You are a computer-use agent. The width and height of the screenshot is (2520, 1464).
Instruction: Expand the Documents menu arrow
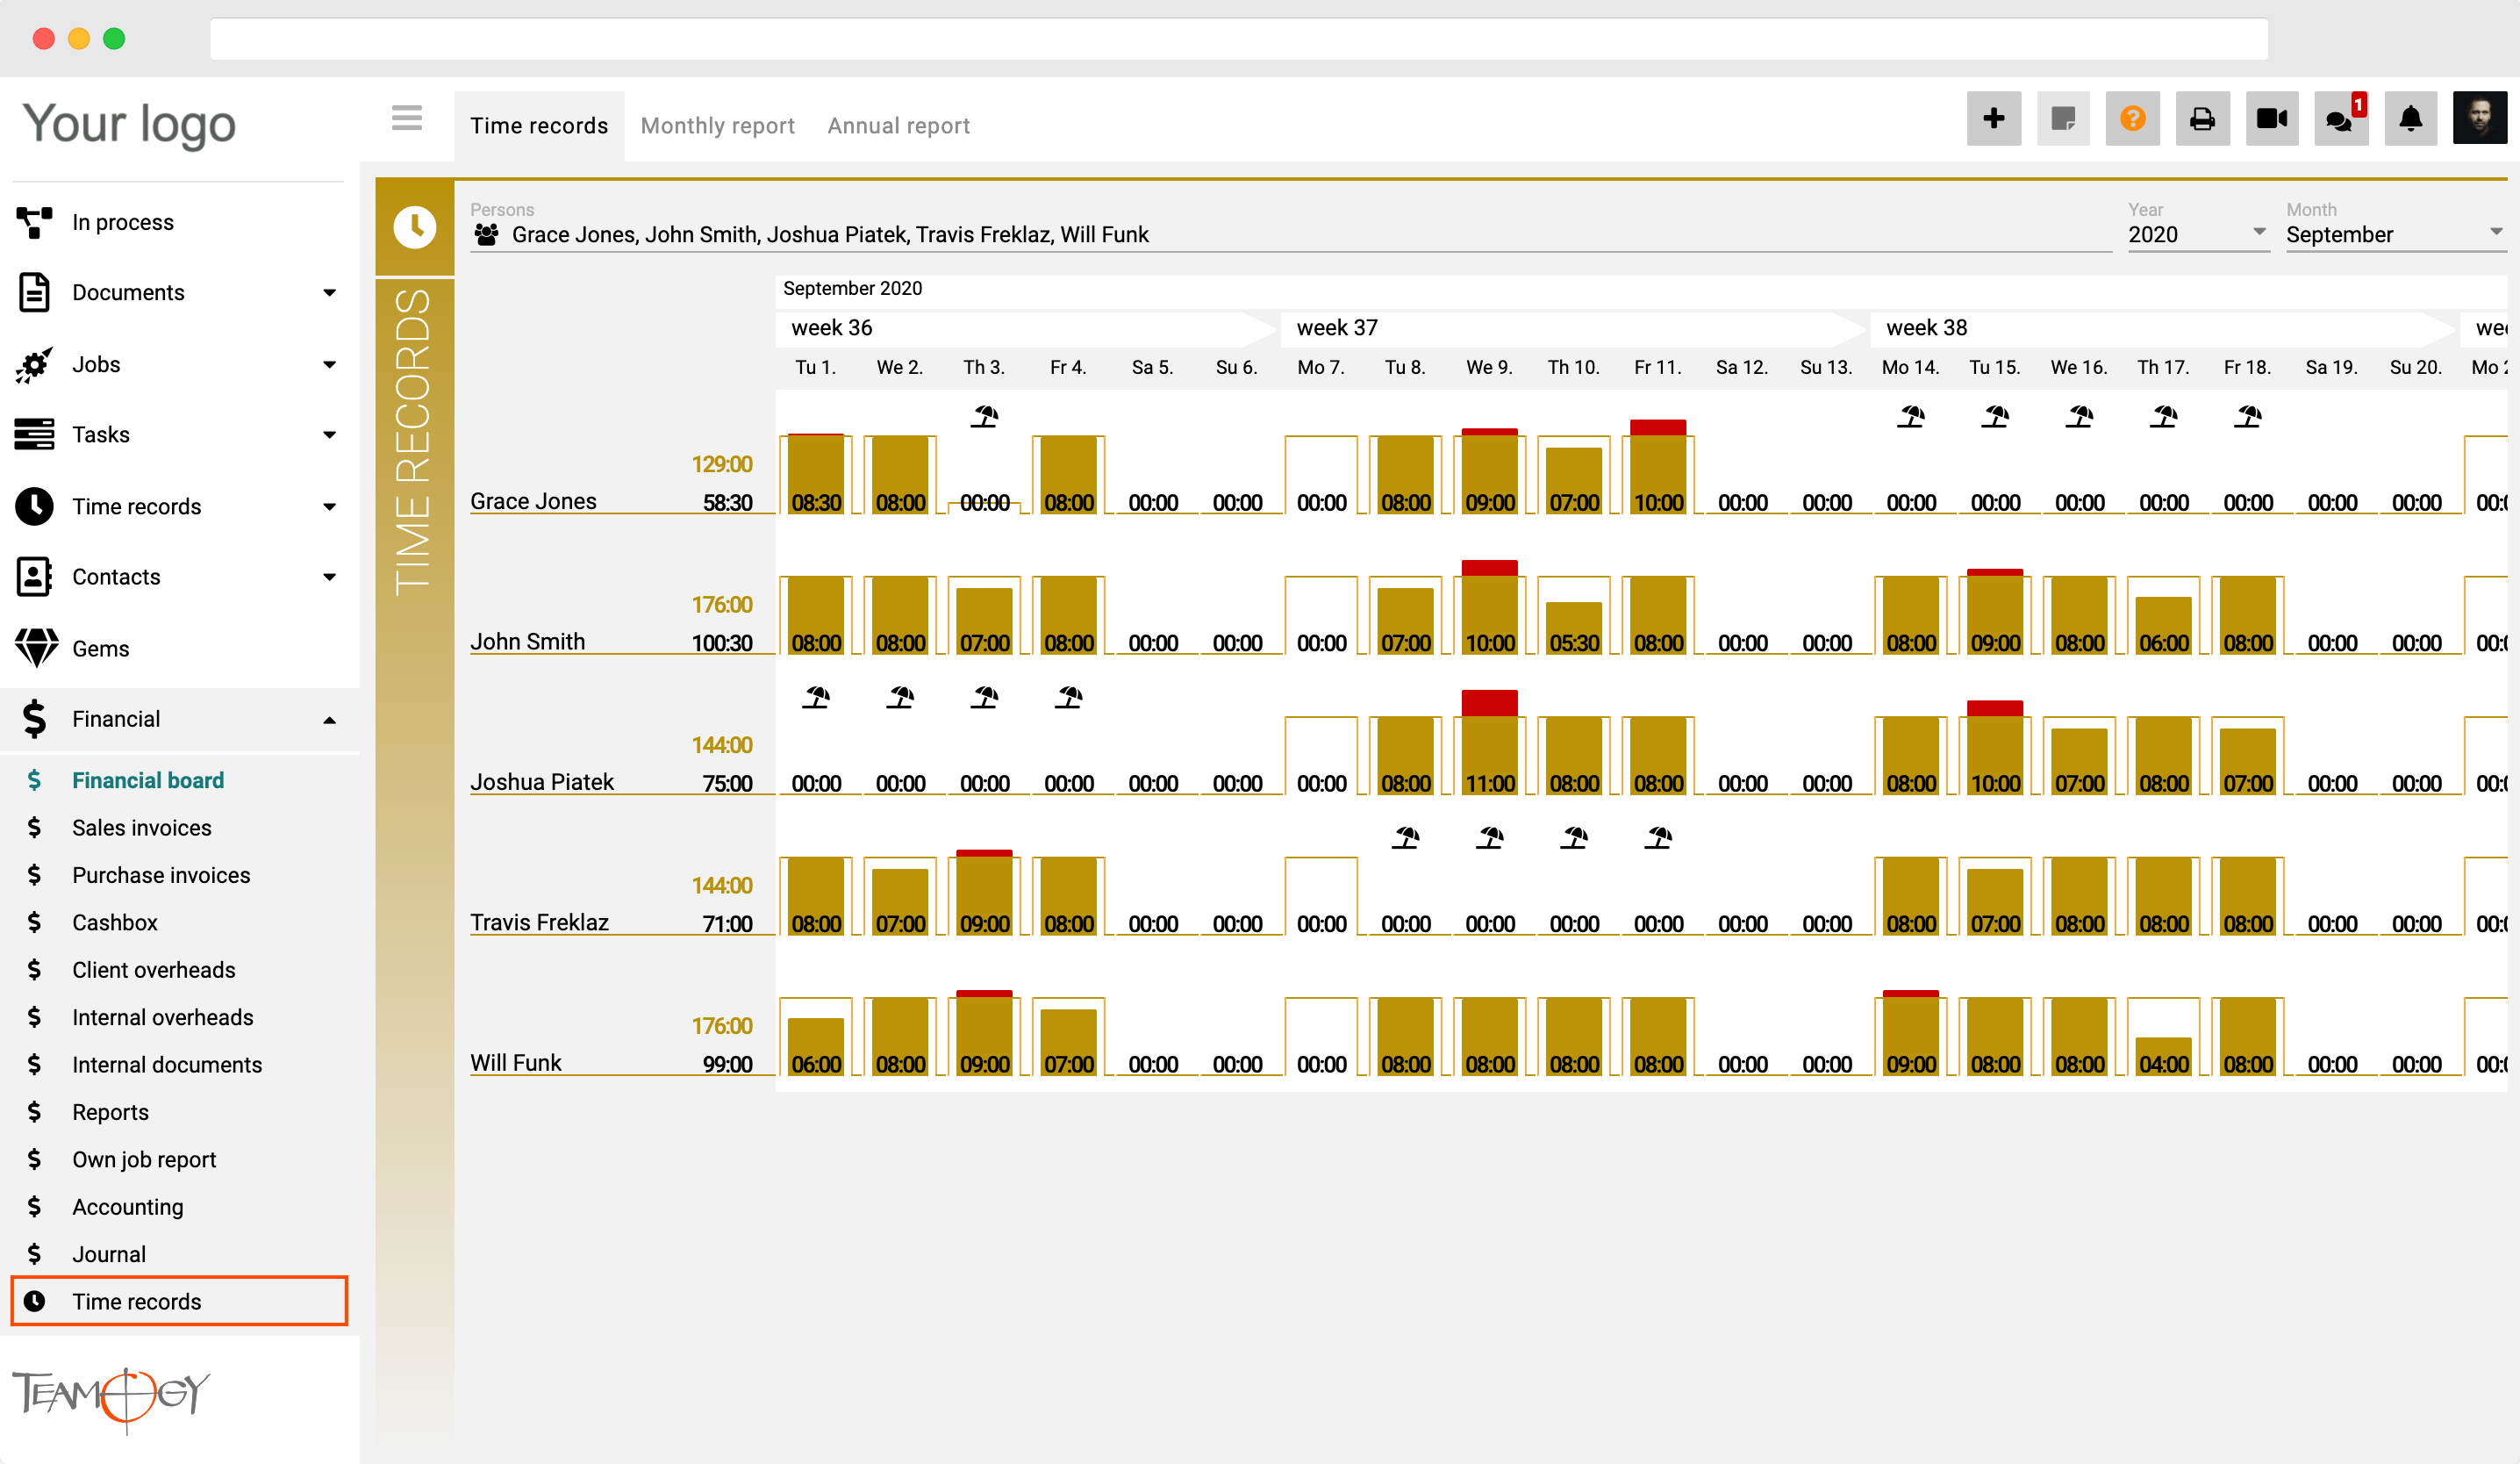point(329,293)
